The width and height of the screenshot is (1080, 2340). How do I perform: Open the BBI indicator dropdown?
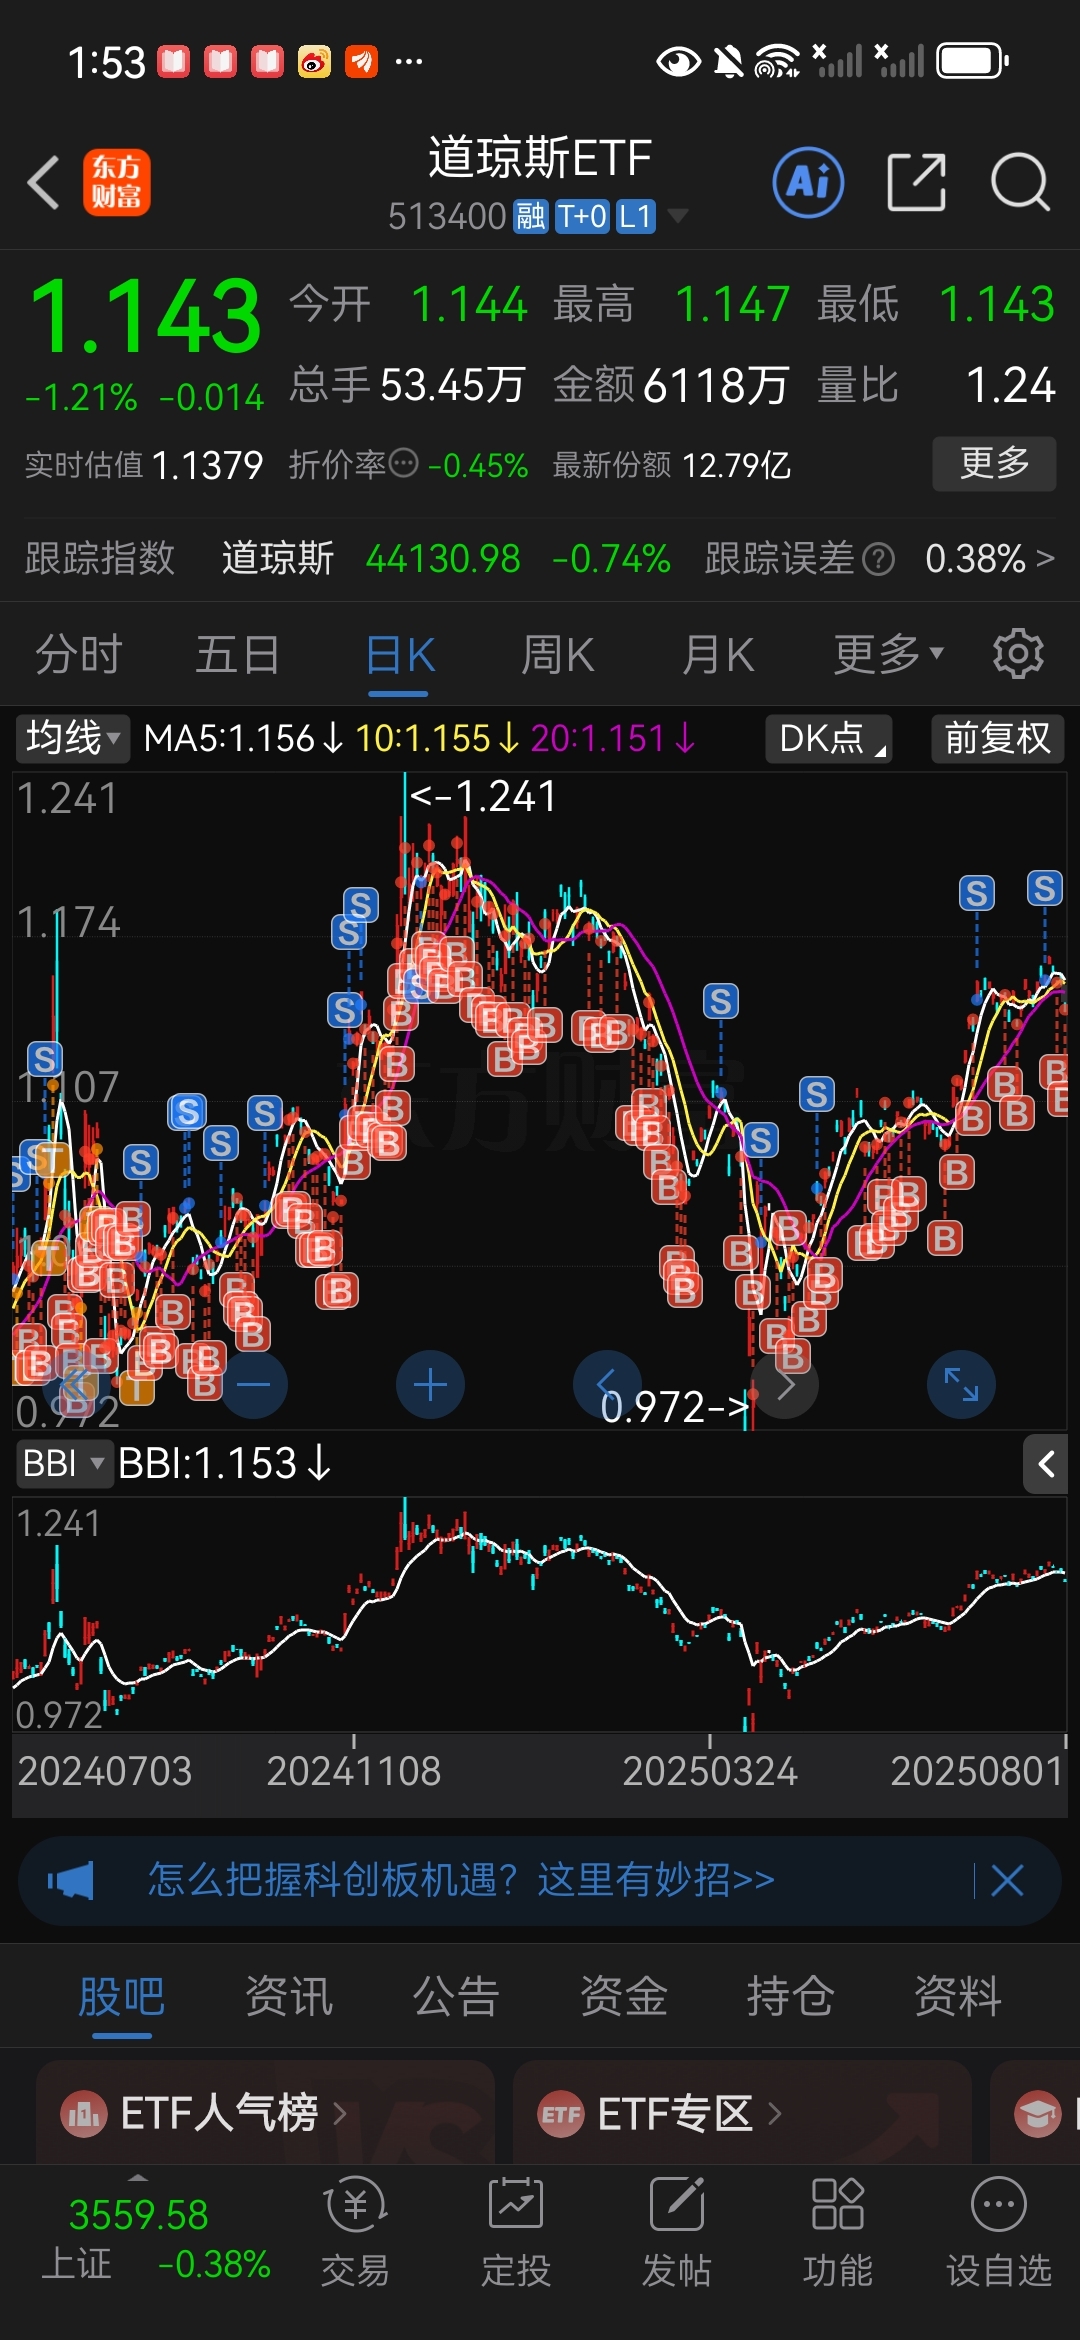pyautogui.click(x=63, y=1463)
